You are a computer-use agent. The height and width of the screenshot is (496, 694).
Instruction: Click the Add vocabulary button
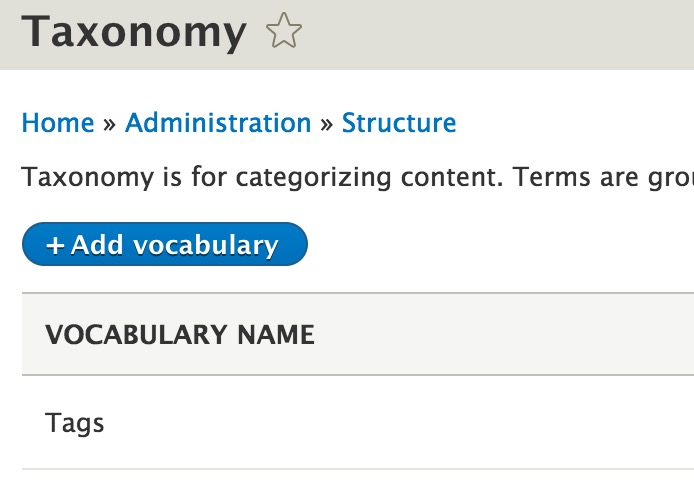(165, 244)
